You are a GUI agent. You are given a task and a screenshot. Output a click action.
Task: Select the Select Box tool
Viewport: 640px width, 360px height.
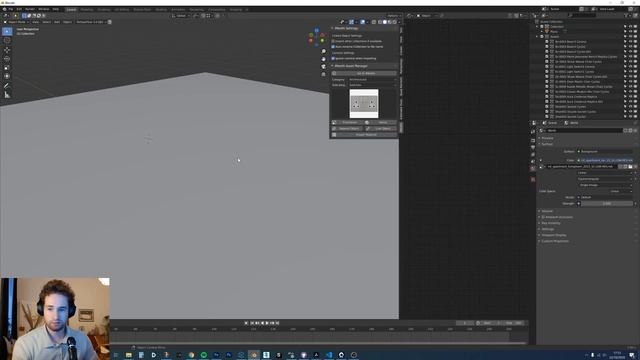pos(7,31)
